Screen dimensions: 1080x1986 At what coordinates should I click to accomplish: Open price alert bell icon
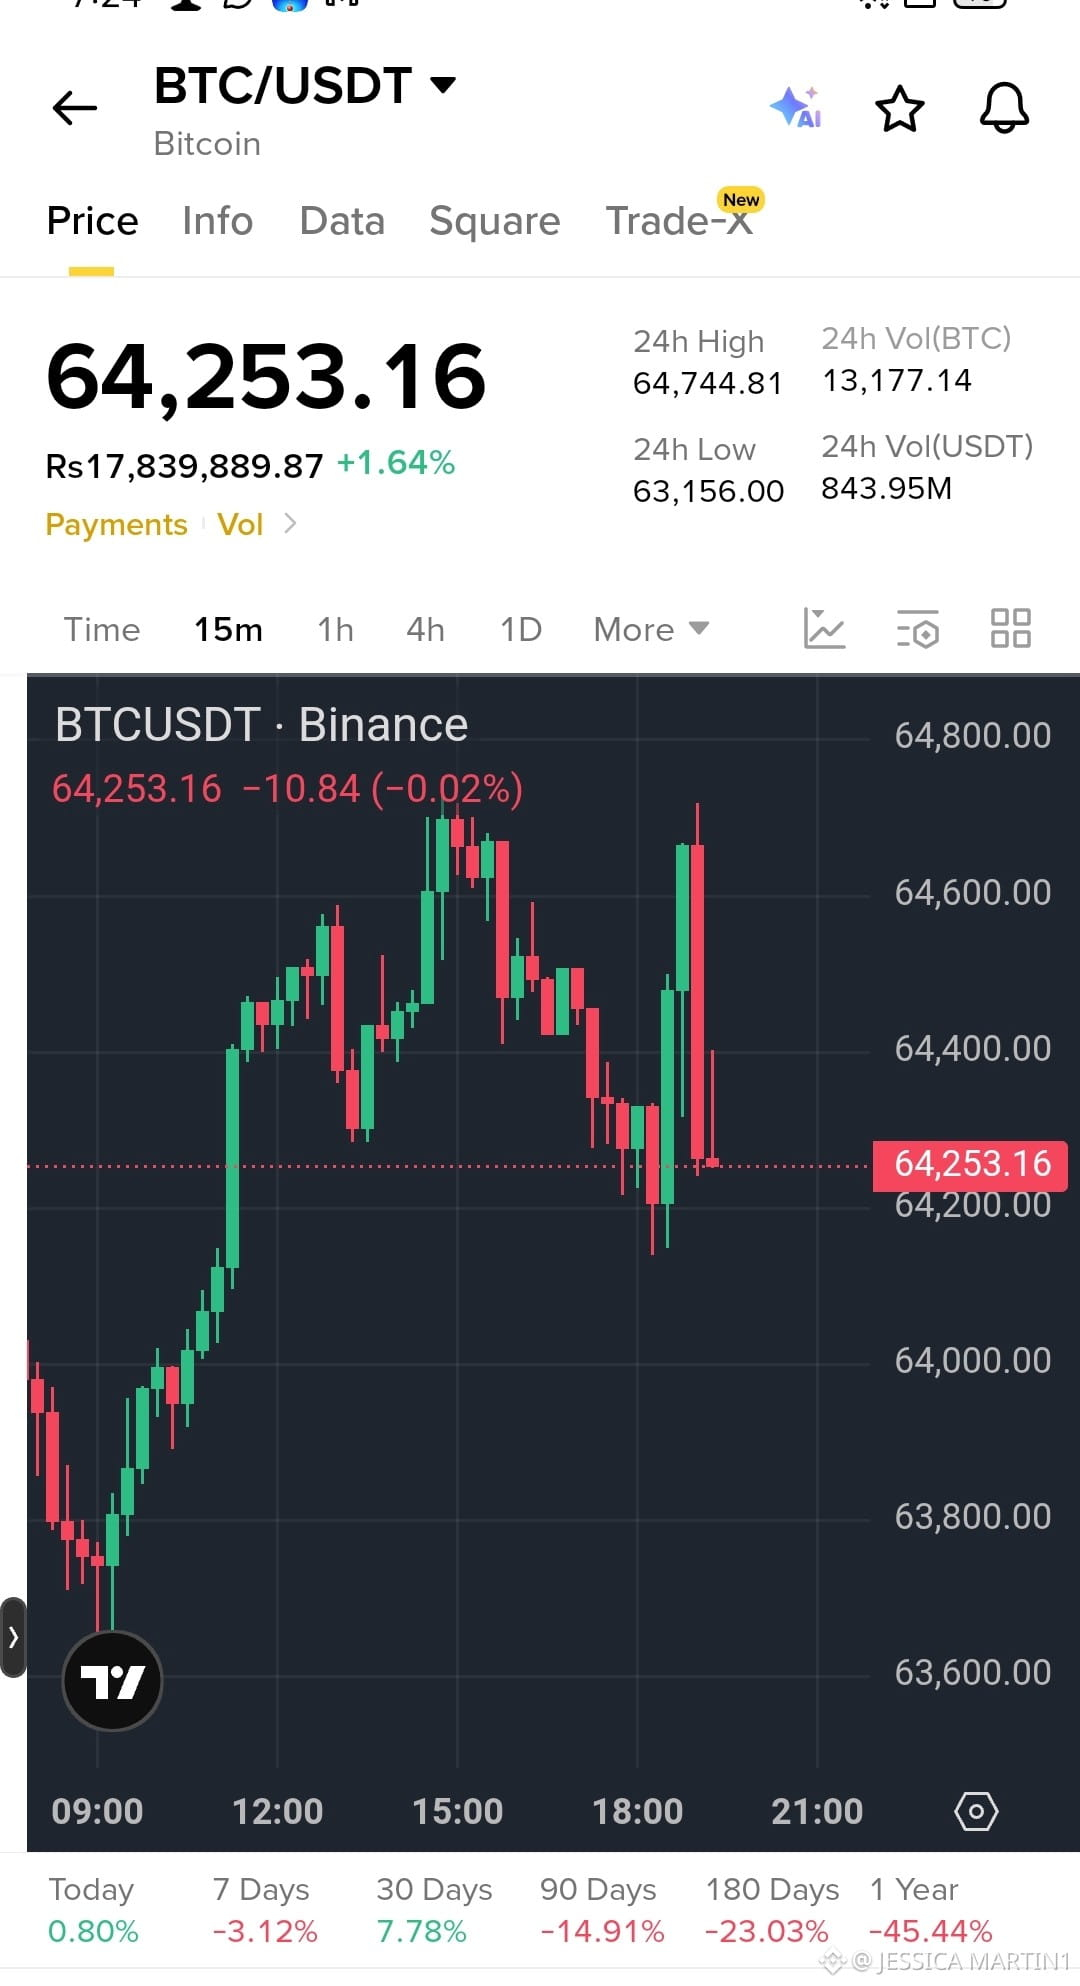(x=1004, y=108)
